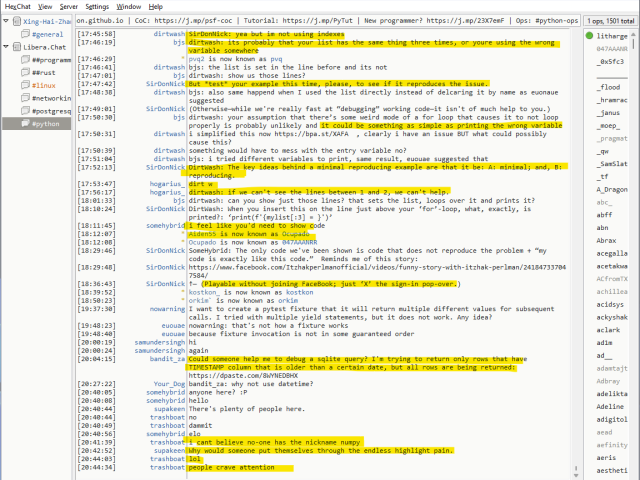Open the View menu
Viewport: 640px width, 480px height.
[45, 7]
